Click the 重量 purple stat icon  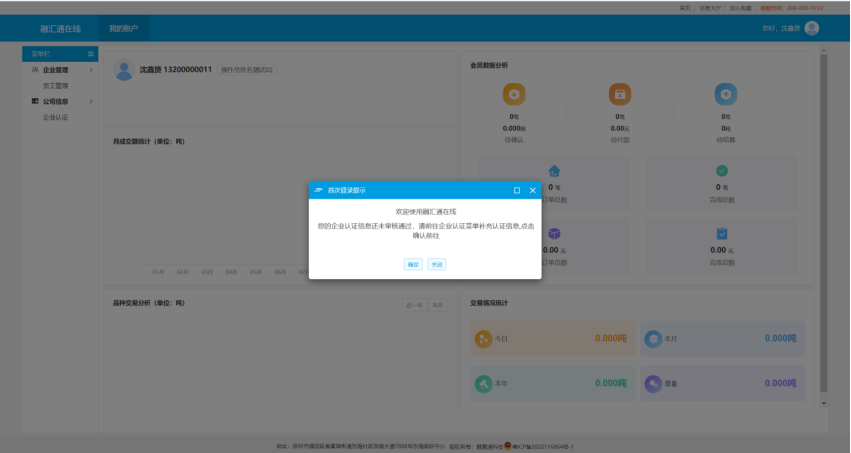pos(653,384)
